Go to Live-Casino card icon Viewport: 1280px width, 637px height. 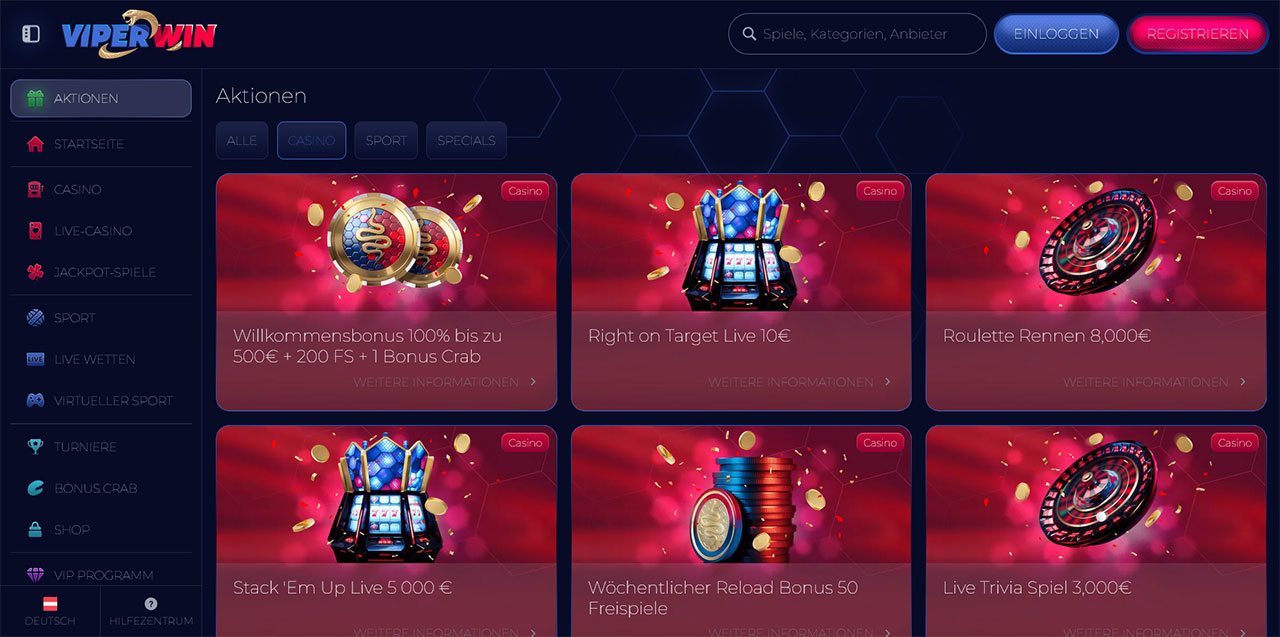tap(36, 231)
